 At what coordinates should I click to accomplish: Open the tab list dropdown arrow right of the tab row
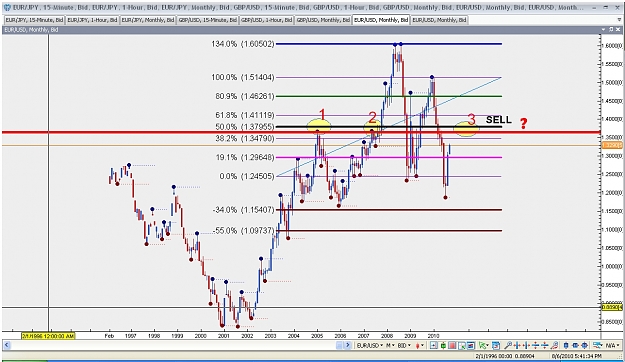(618, 20)
